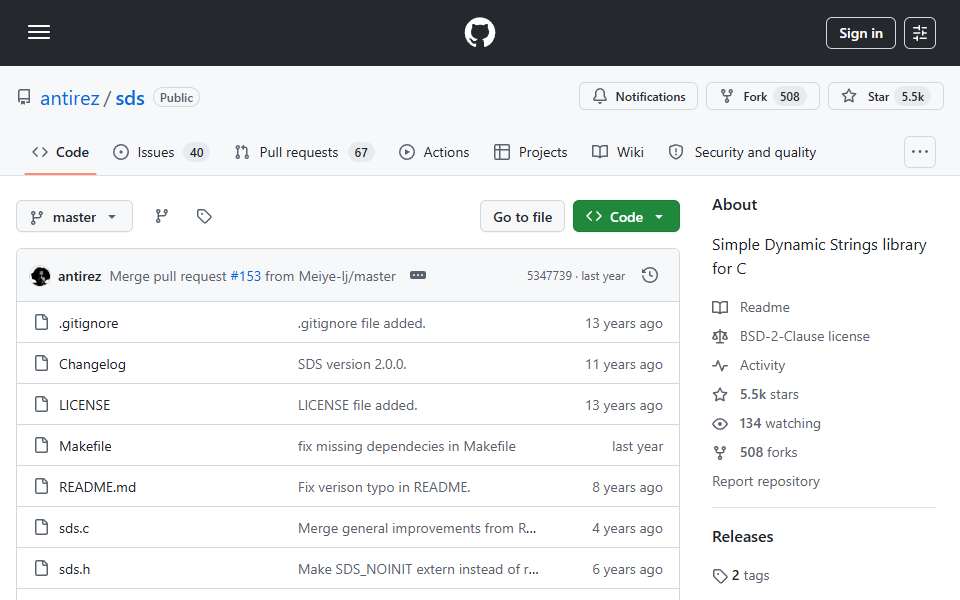Click file icon for Changelog
Image resolution: width=960 pixels, height=600 pixels.
point(41,363)
